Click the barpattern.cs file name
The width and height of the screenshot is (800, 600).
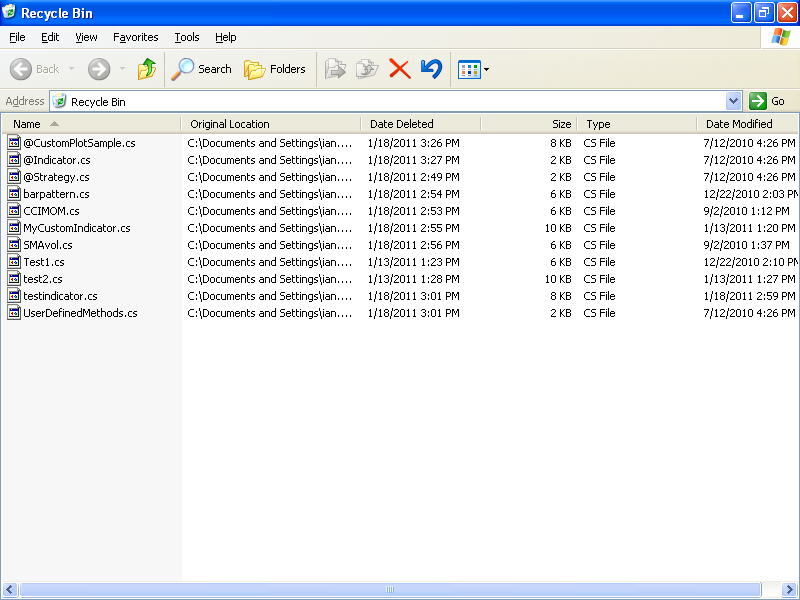coord(56,194)
